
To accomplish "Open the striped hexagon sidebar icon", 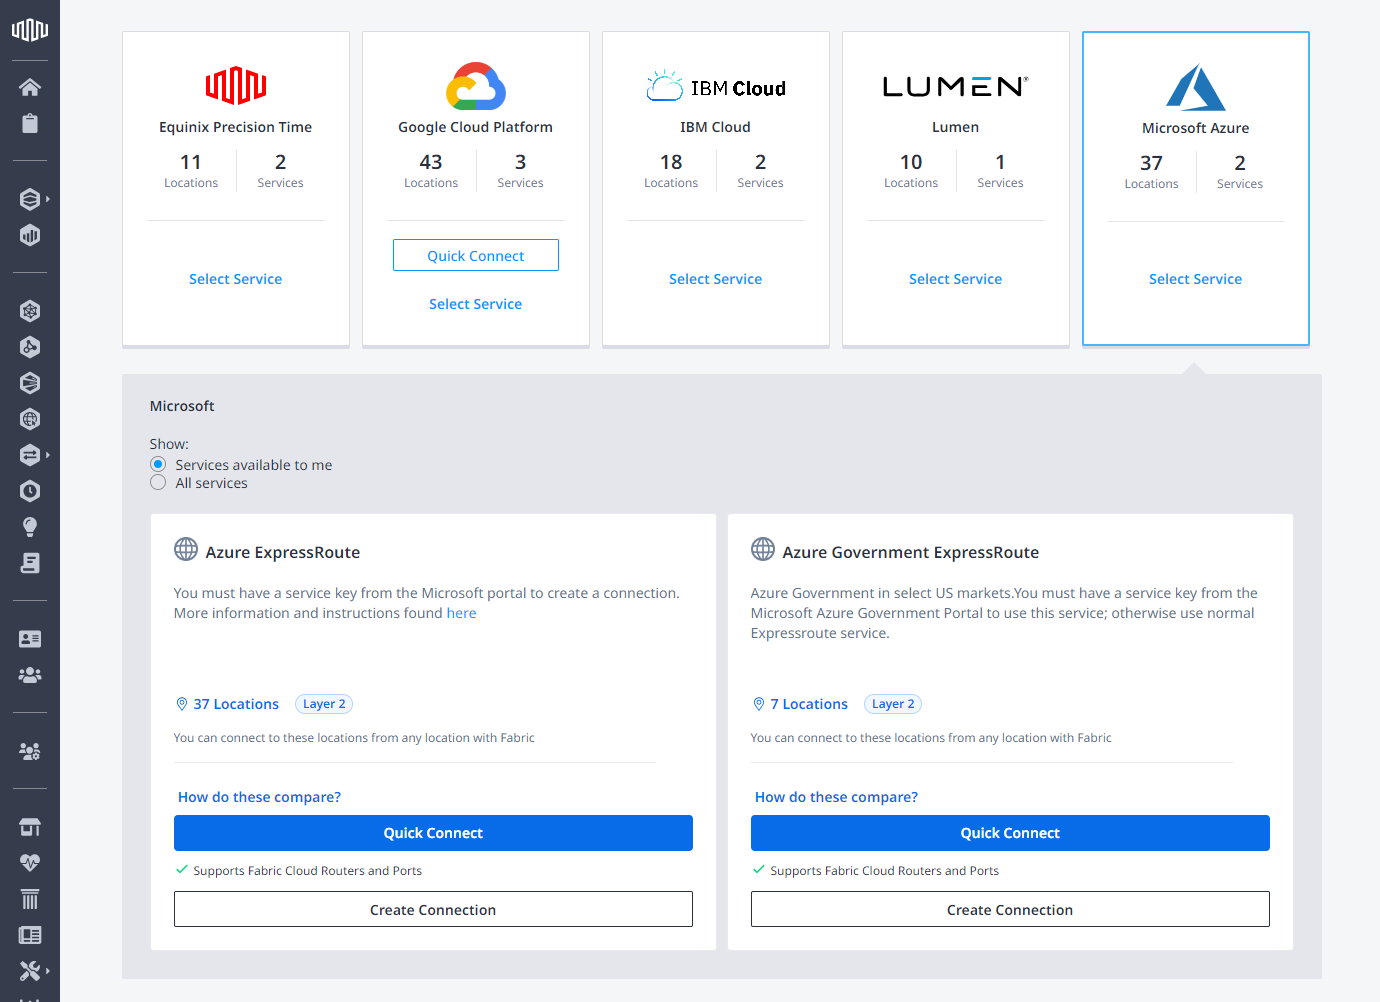I will (x=30, y=383).
